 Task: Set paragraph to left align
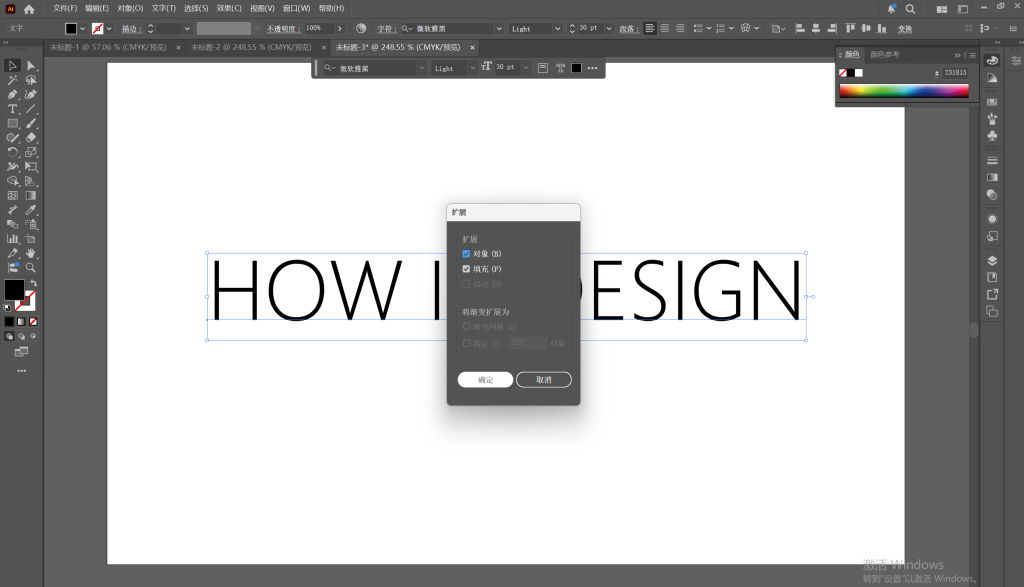coord(650,28)
